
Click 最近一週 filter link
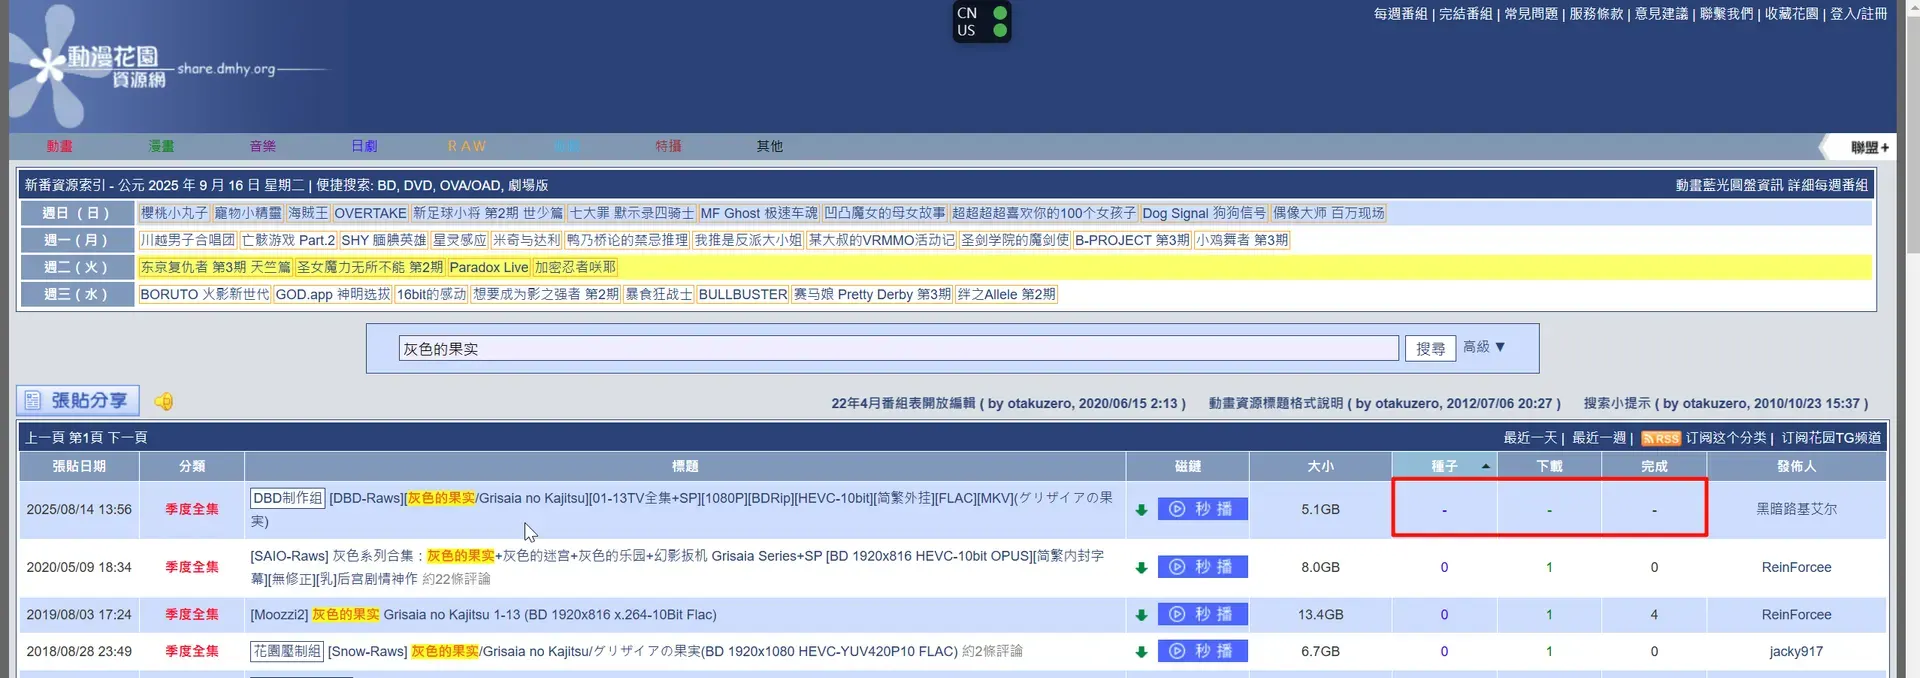(x=1599, y=438)
